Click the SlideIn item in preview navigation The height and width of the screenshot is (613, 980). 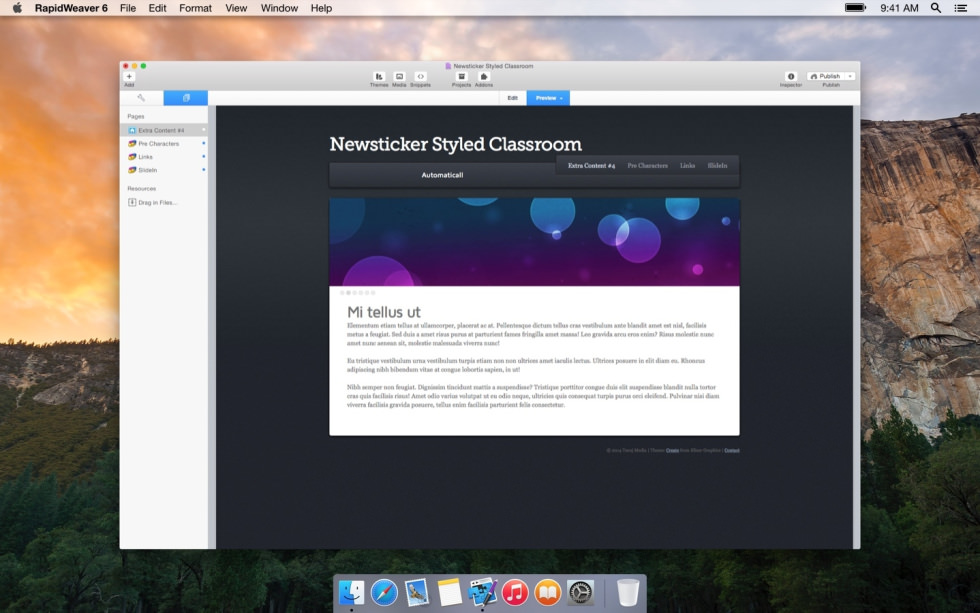pyautogui.click(x=718, y=166)
